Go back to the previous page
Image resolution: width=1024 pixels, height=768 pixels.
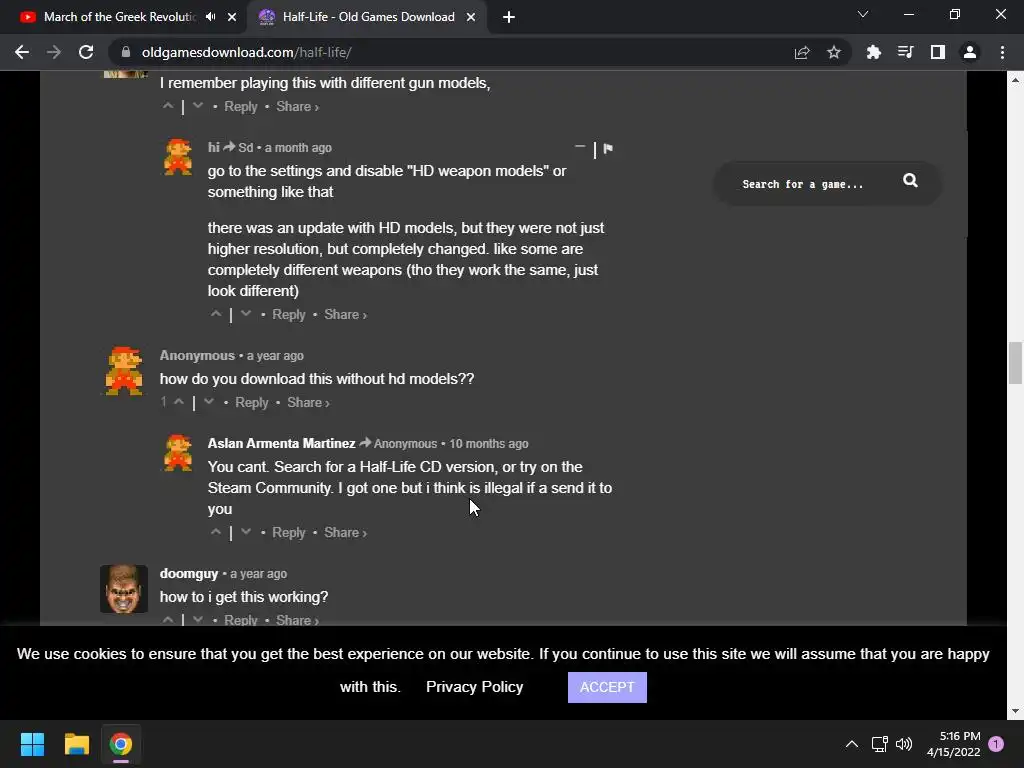22,52
